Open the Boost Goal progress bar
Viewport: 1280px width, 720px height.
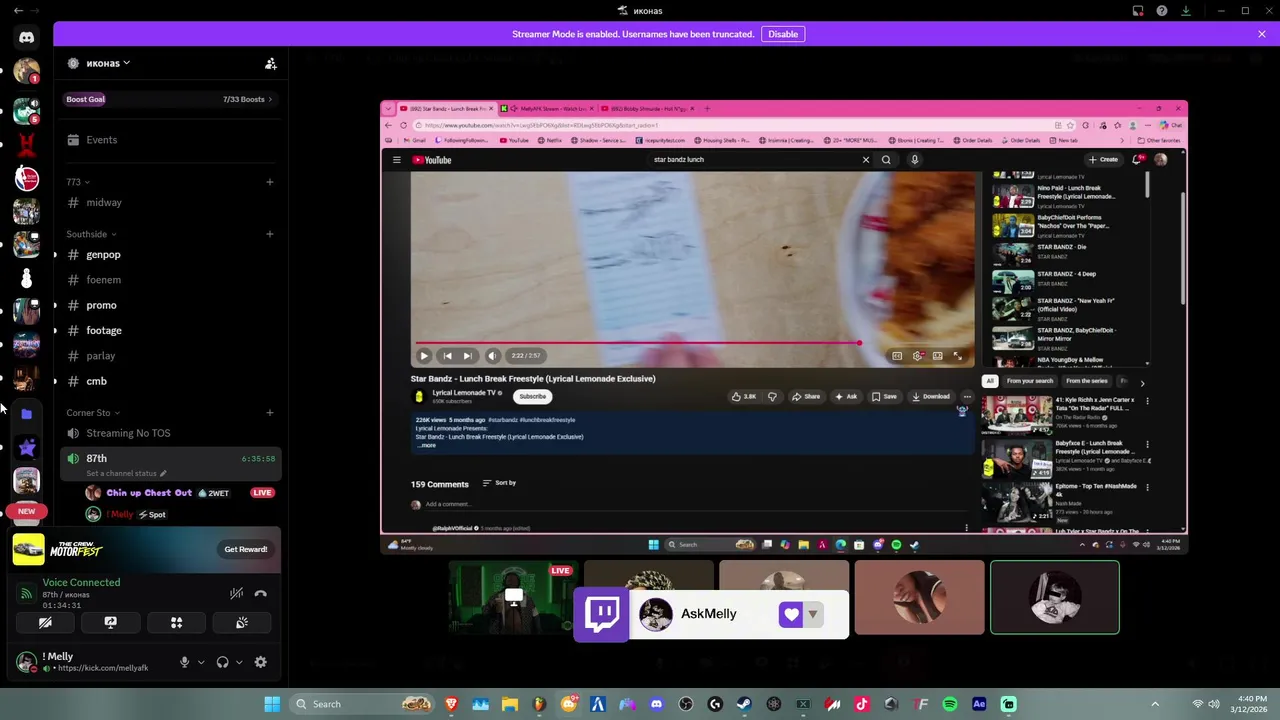170,99
